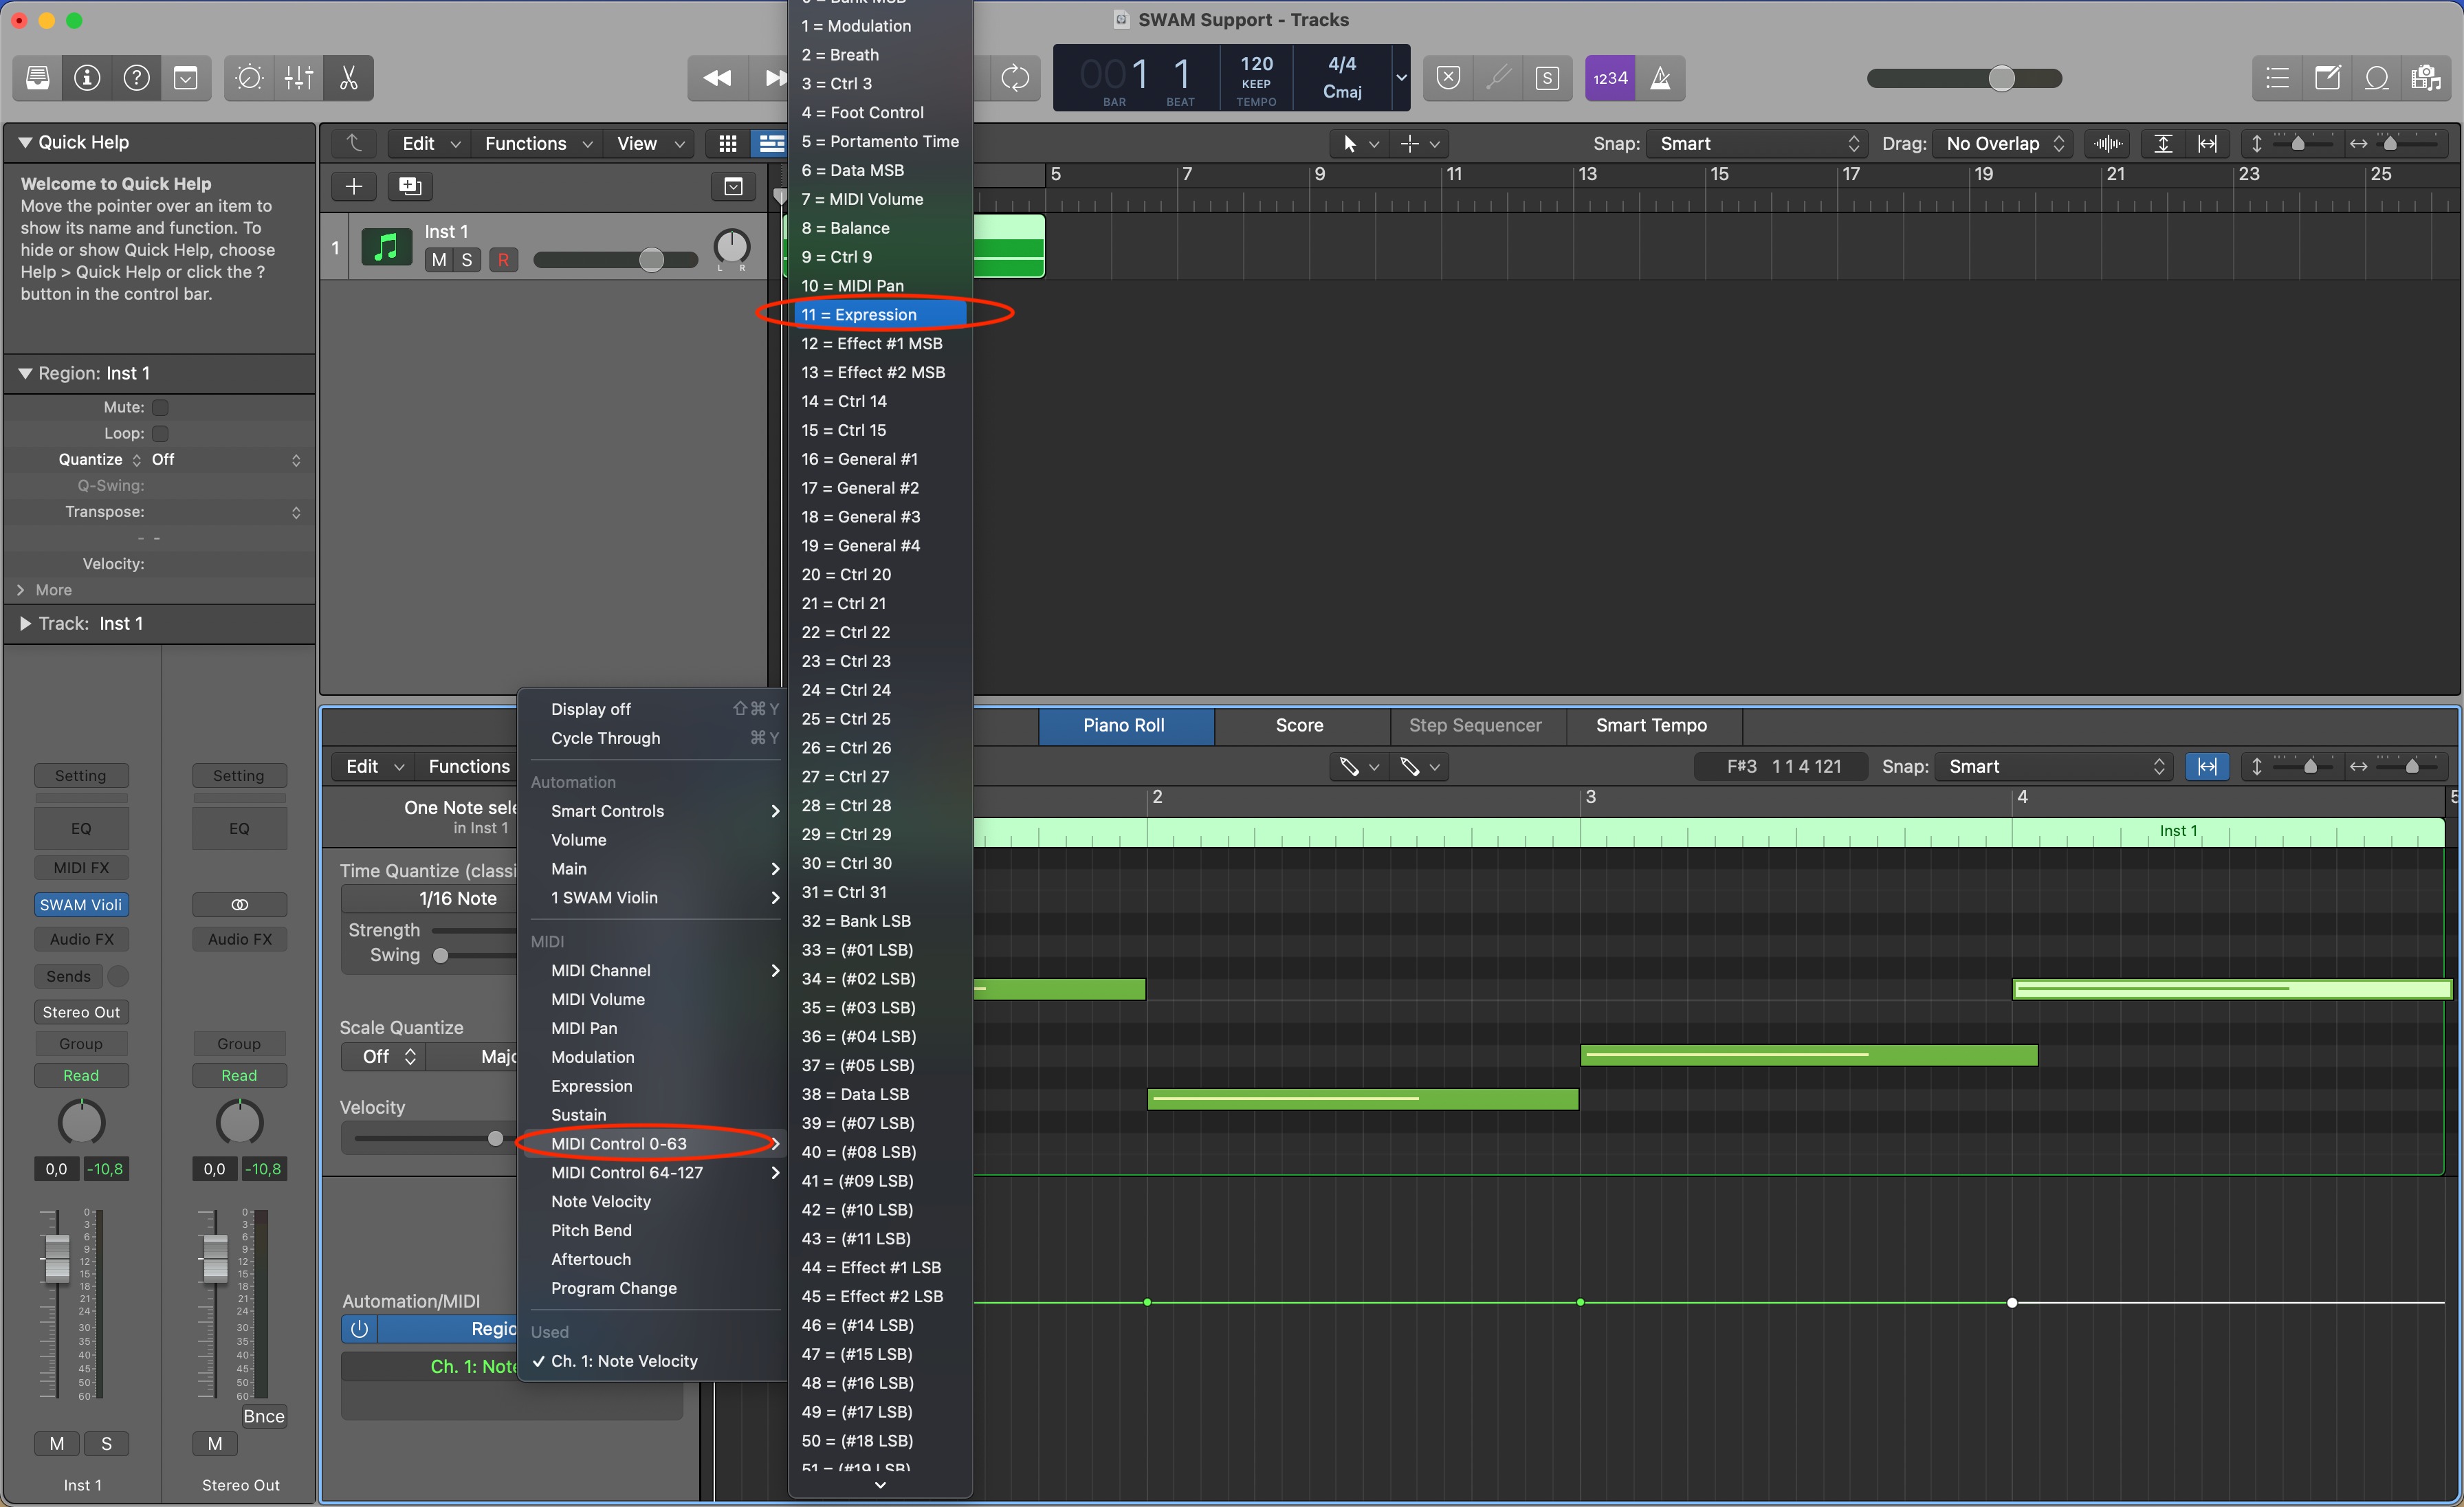Screen dimensions: 2464x1507
Task: Open the Drag No Overlap dropdown
Action: pyautogui.click(x=2002, y=143)
